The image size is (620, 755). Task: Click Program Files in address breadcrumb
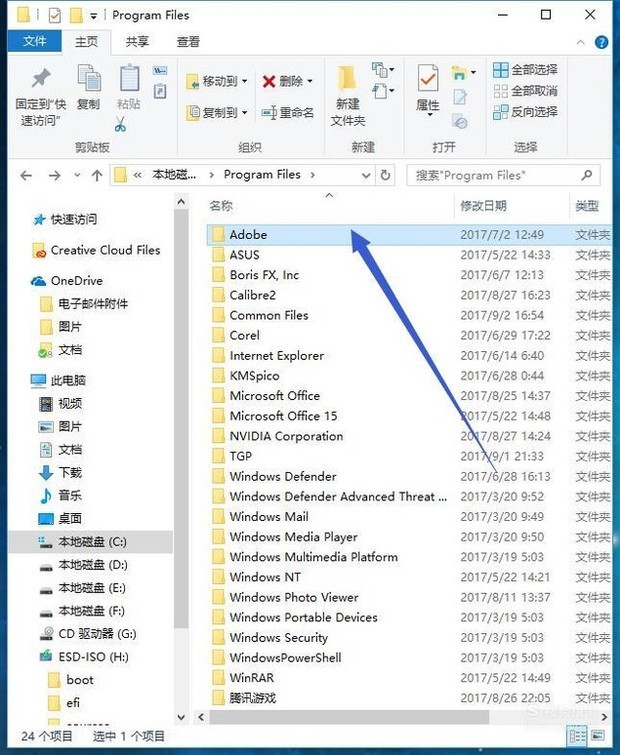[262, 175]
